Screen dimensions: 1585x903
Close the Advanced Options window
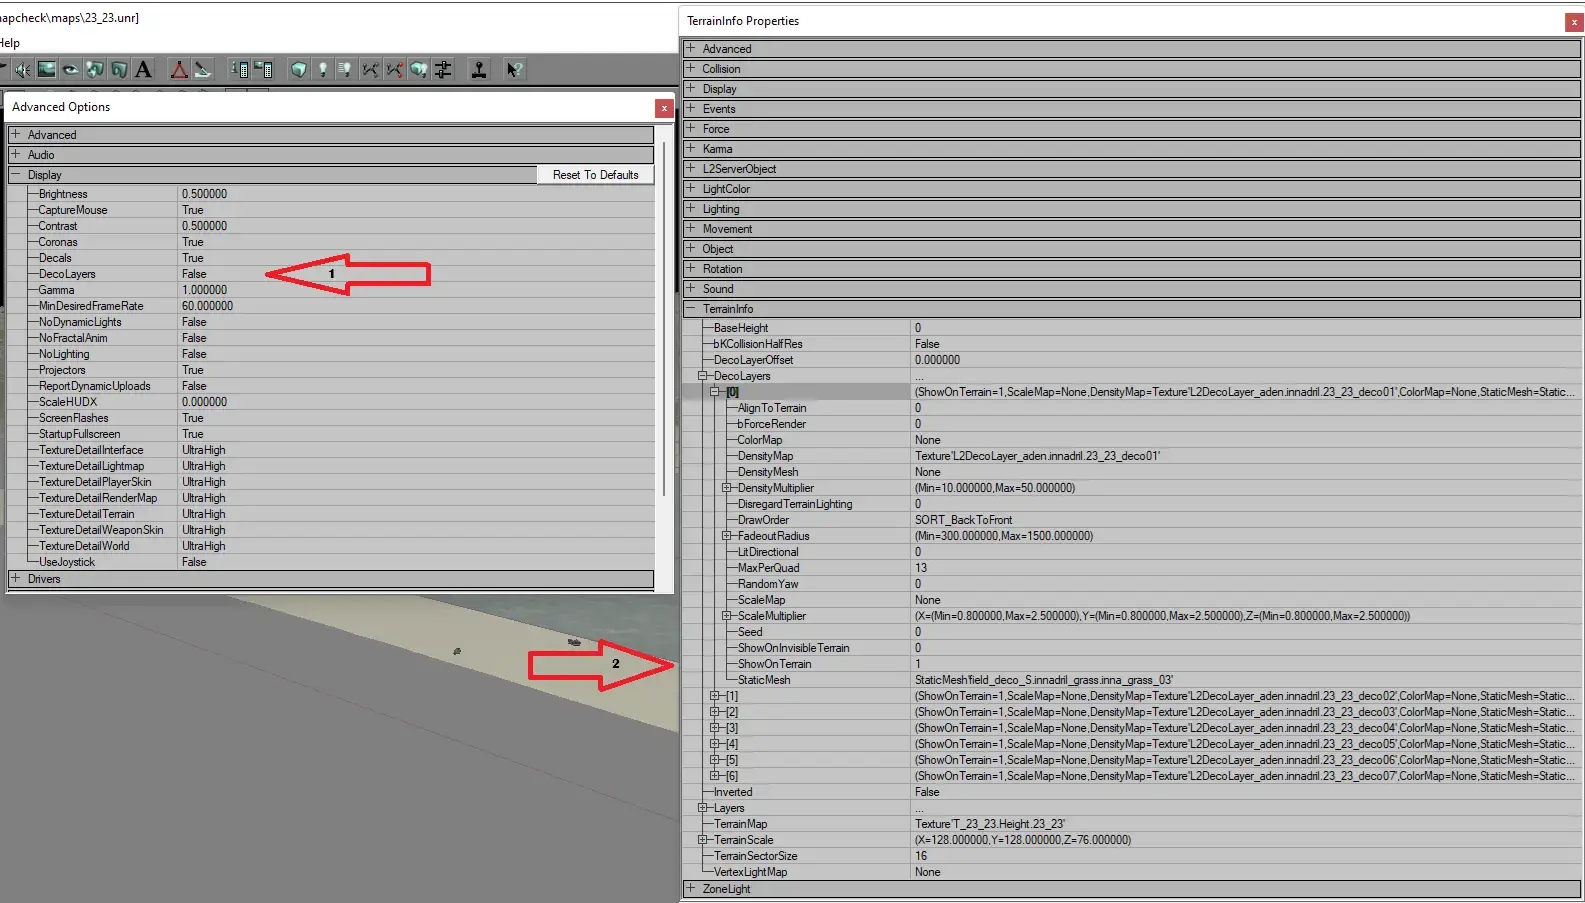pyautogui.click(x=664, y=108)
